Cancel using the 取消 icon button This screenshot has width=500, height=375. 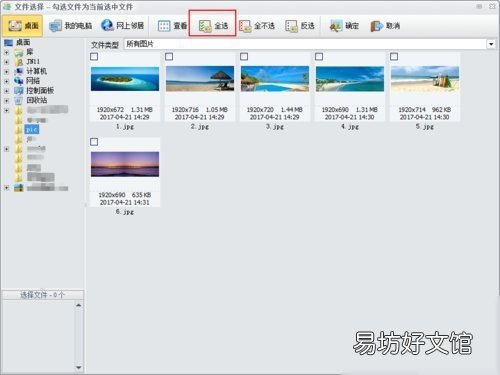pyautogui.click(x=385, y=26)
